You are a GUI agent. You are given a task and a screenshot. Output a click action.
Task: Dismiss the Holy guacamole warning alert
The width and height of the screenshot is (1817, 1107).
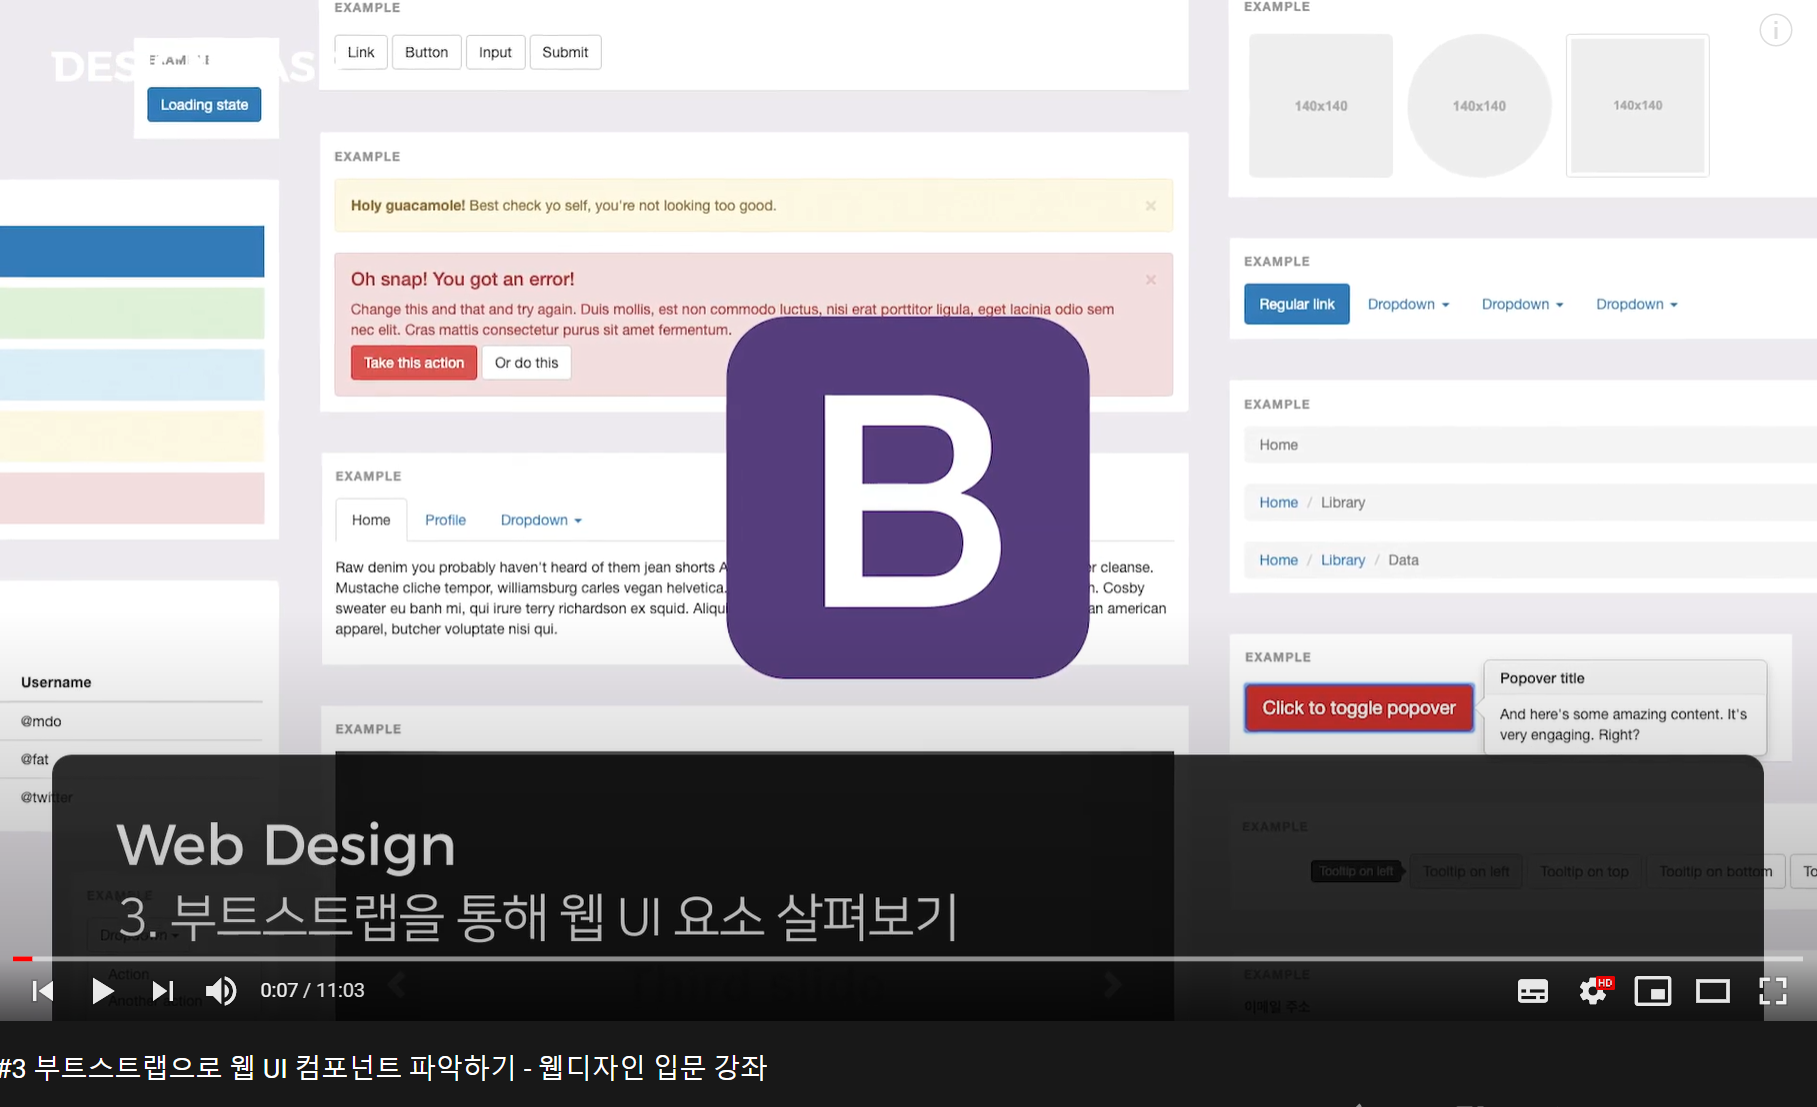[1151, 205]
